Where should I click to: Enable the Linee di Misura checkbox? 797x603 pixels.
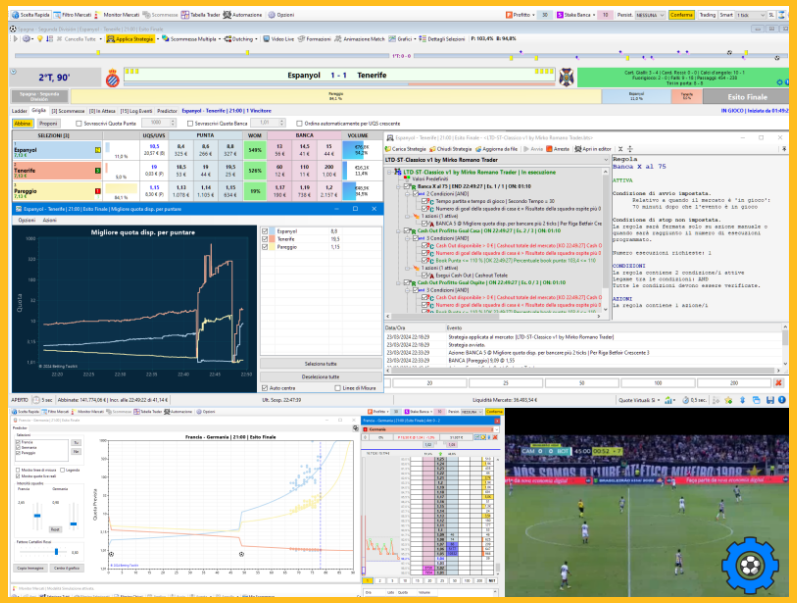point(338,387)
